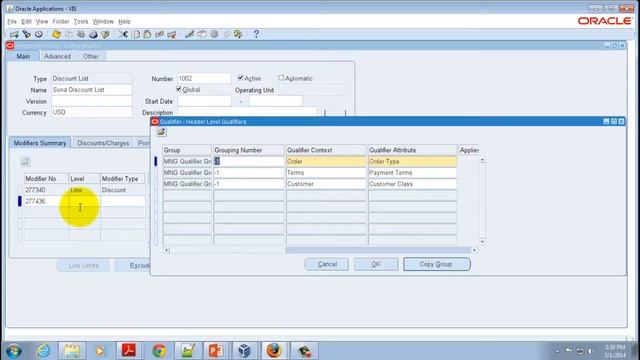Open Firefox from the taskbar
The image size is (640, 360).
[274, 351]
